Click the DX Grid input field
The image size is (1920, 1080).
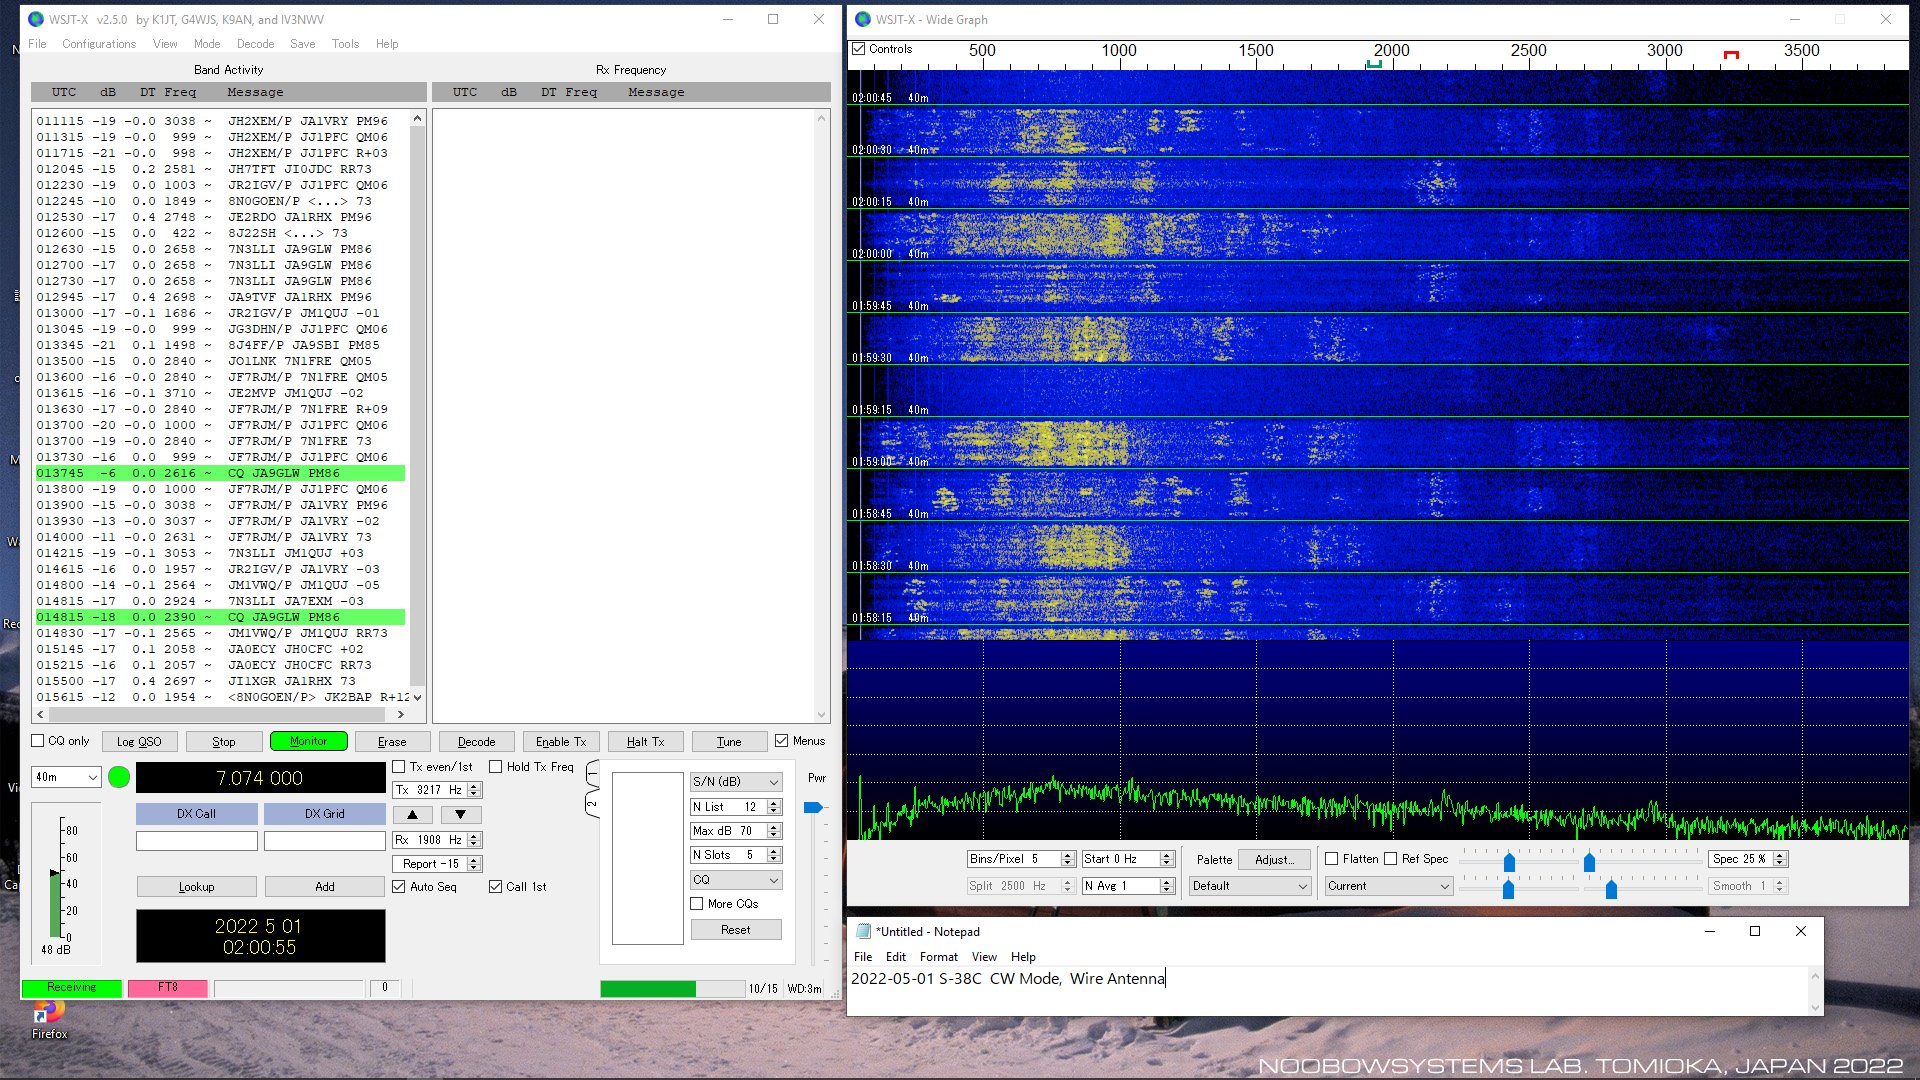pyautogui.click(x=325, y=841)
